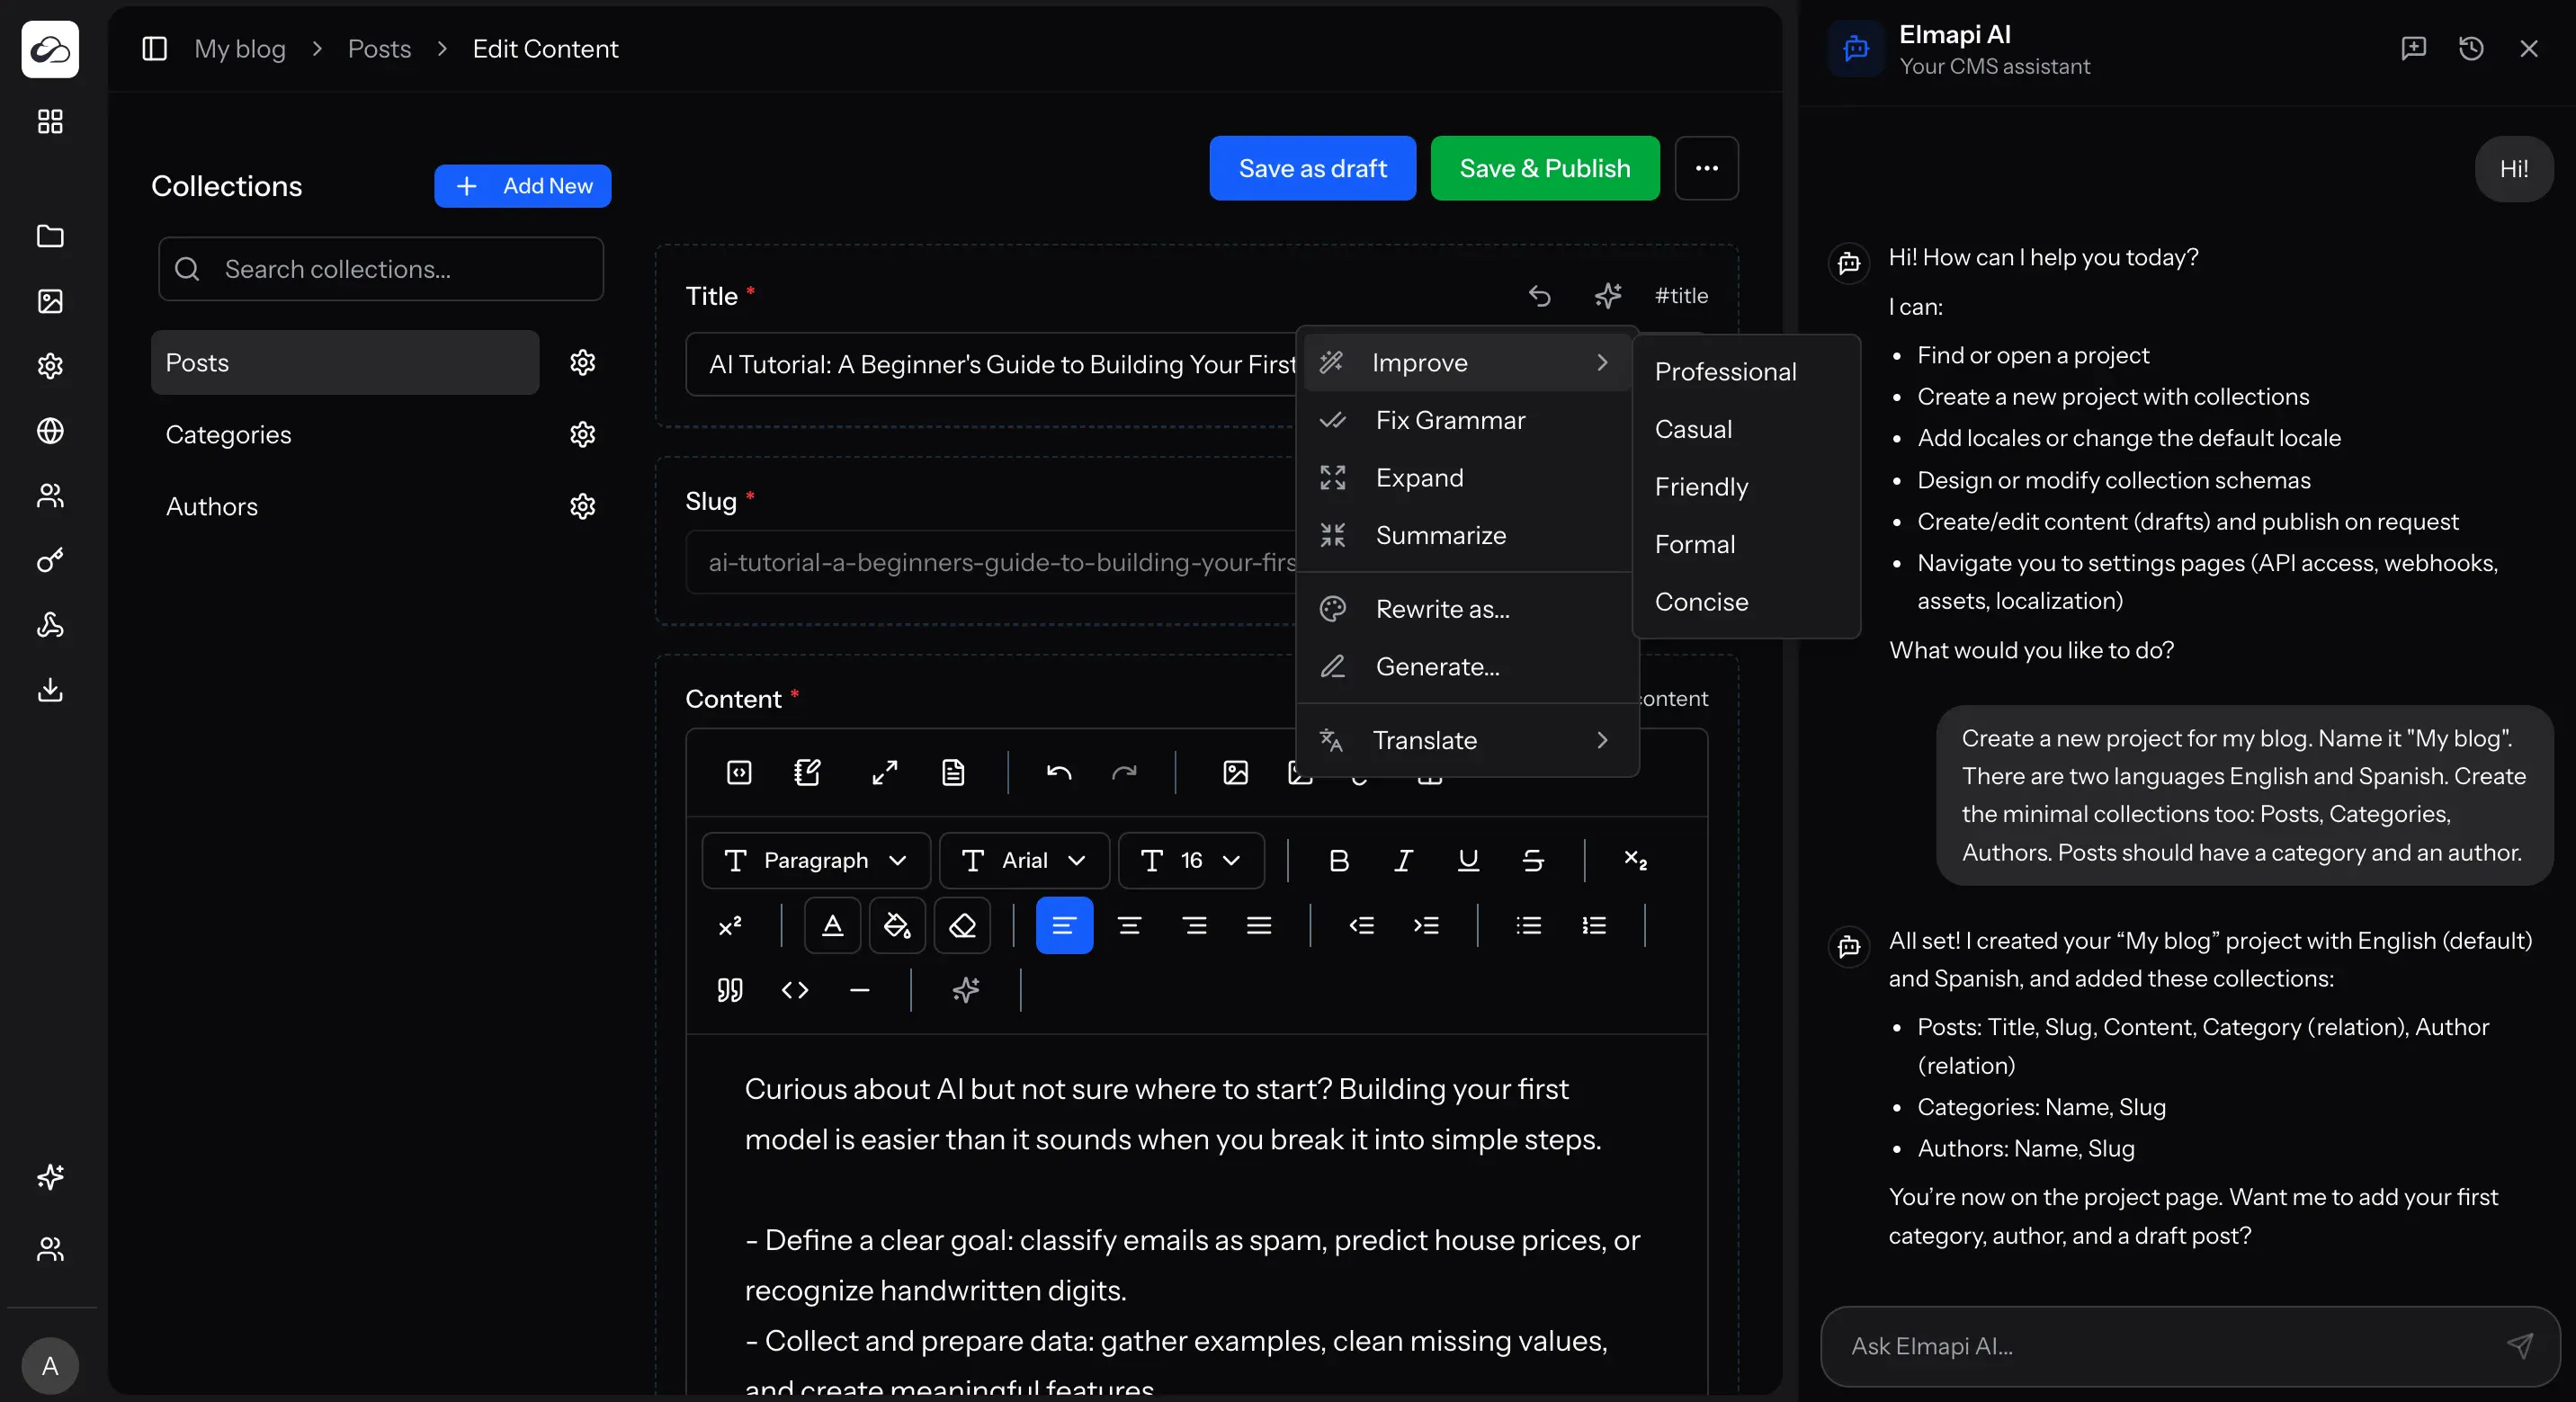Click Save as draft button

(x=1312, y=168)
